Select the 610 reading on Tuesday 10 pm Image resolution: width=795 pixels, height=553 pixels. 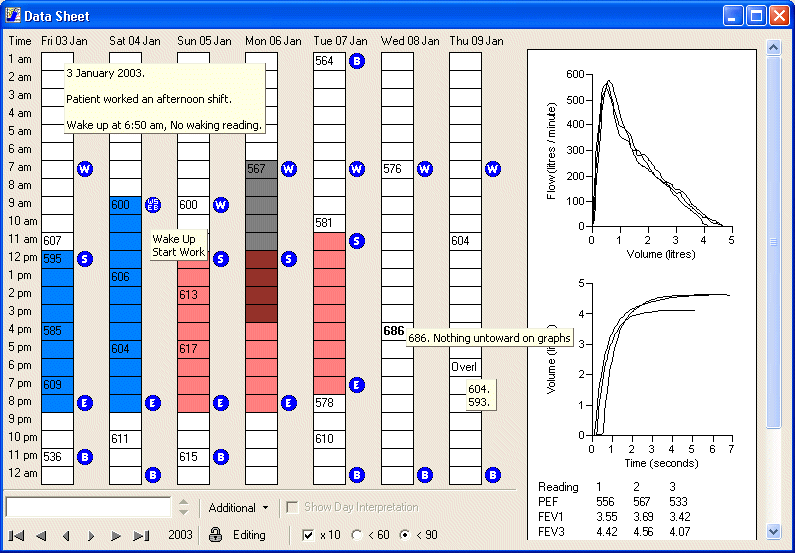click(329, 439)
